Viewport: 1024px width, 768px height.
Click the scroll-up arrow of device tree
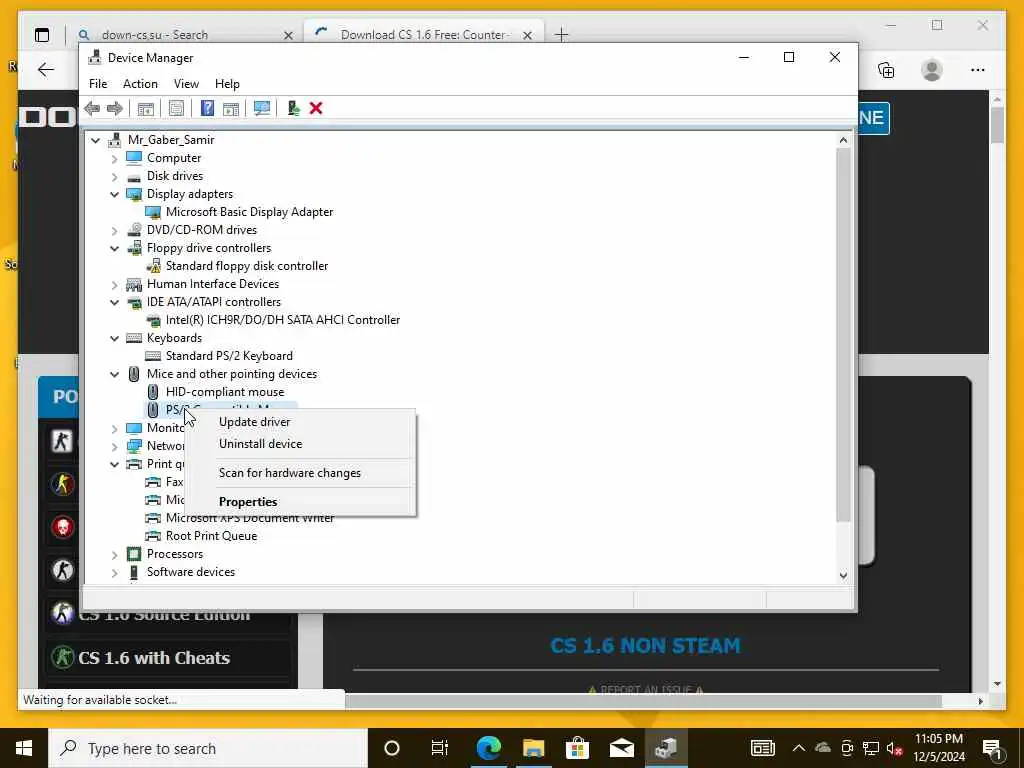point(843,140)
